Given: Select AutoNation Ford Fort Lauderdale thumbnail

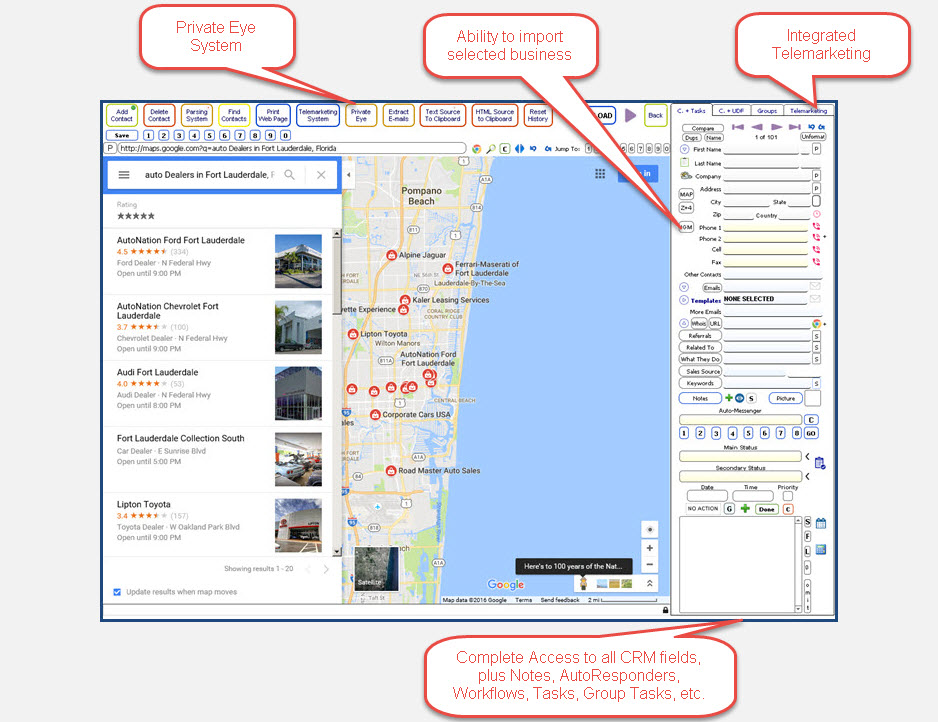Looking at the screenshot, I should pyautogui.click(x=298, y=261).
